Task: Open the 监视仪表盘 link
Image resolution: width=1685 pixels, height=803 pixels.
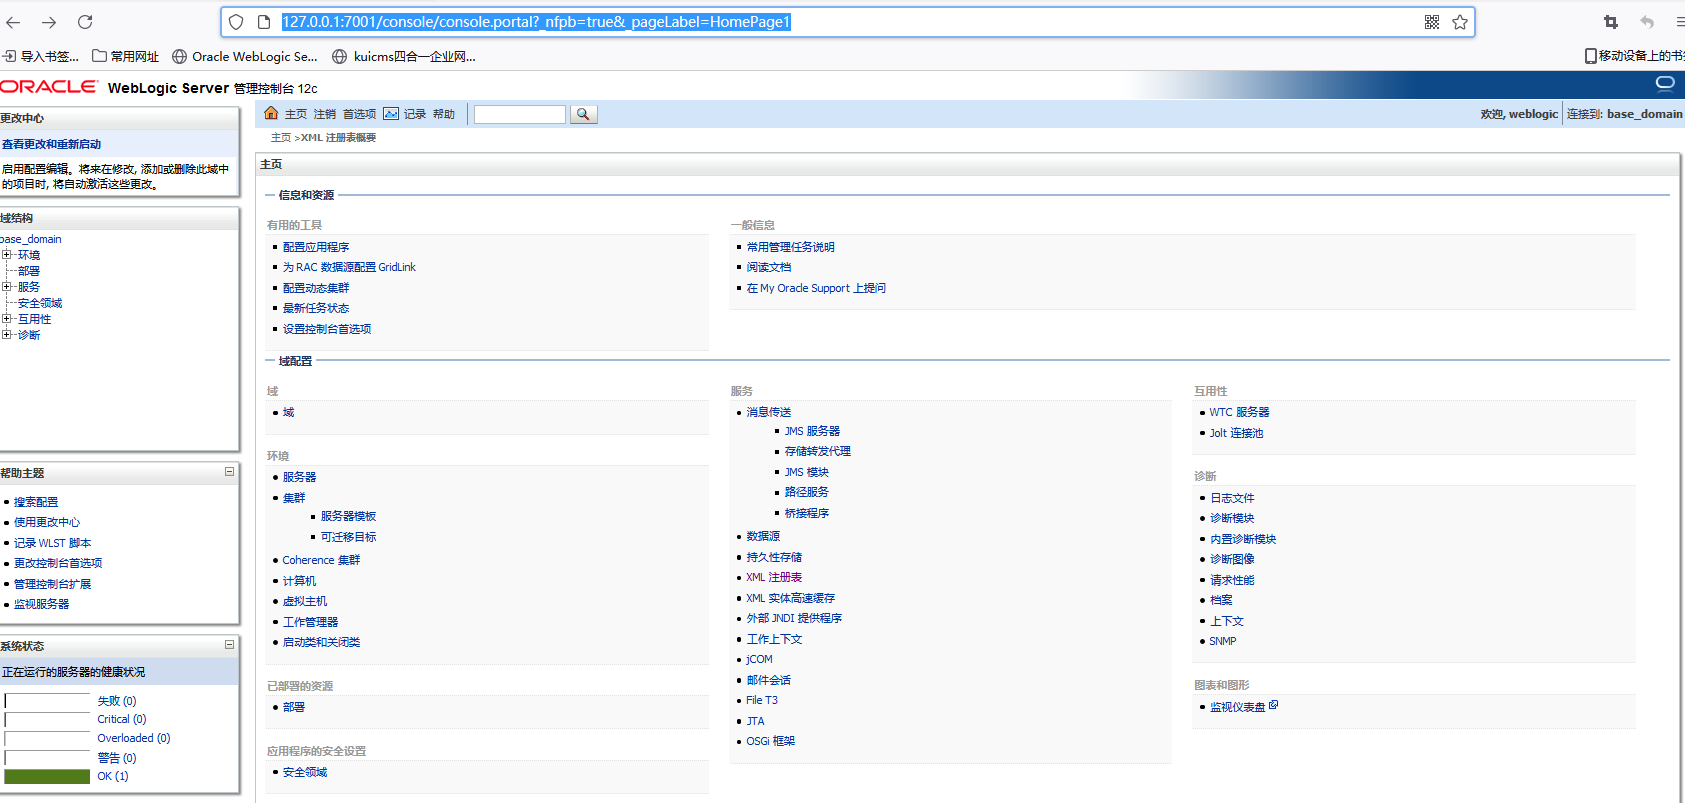Action: click(x=1238, y=707)
